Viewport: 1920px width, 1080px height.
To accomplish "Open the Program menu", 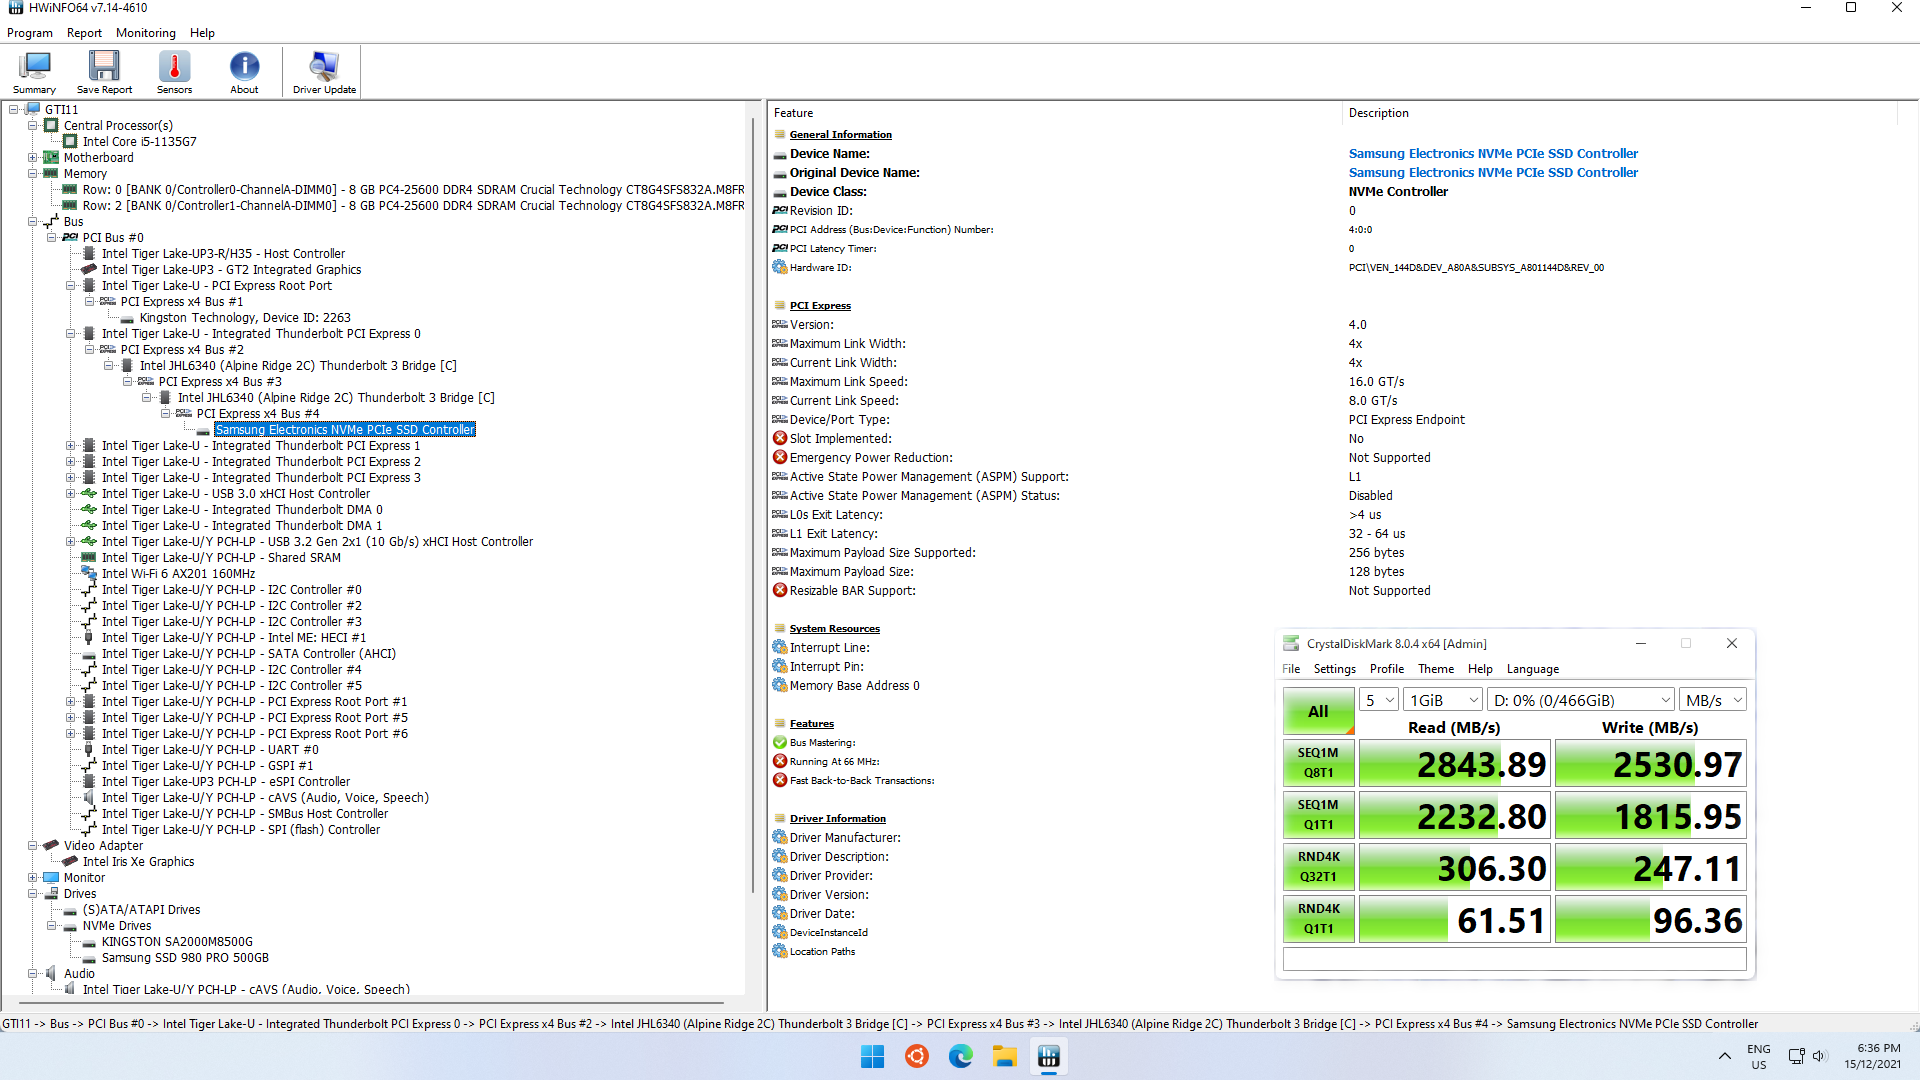I will [30, 33].
